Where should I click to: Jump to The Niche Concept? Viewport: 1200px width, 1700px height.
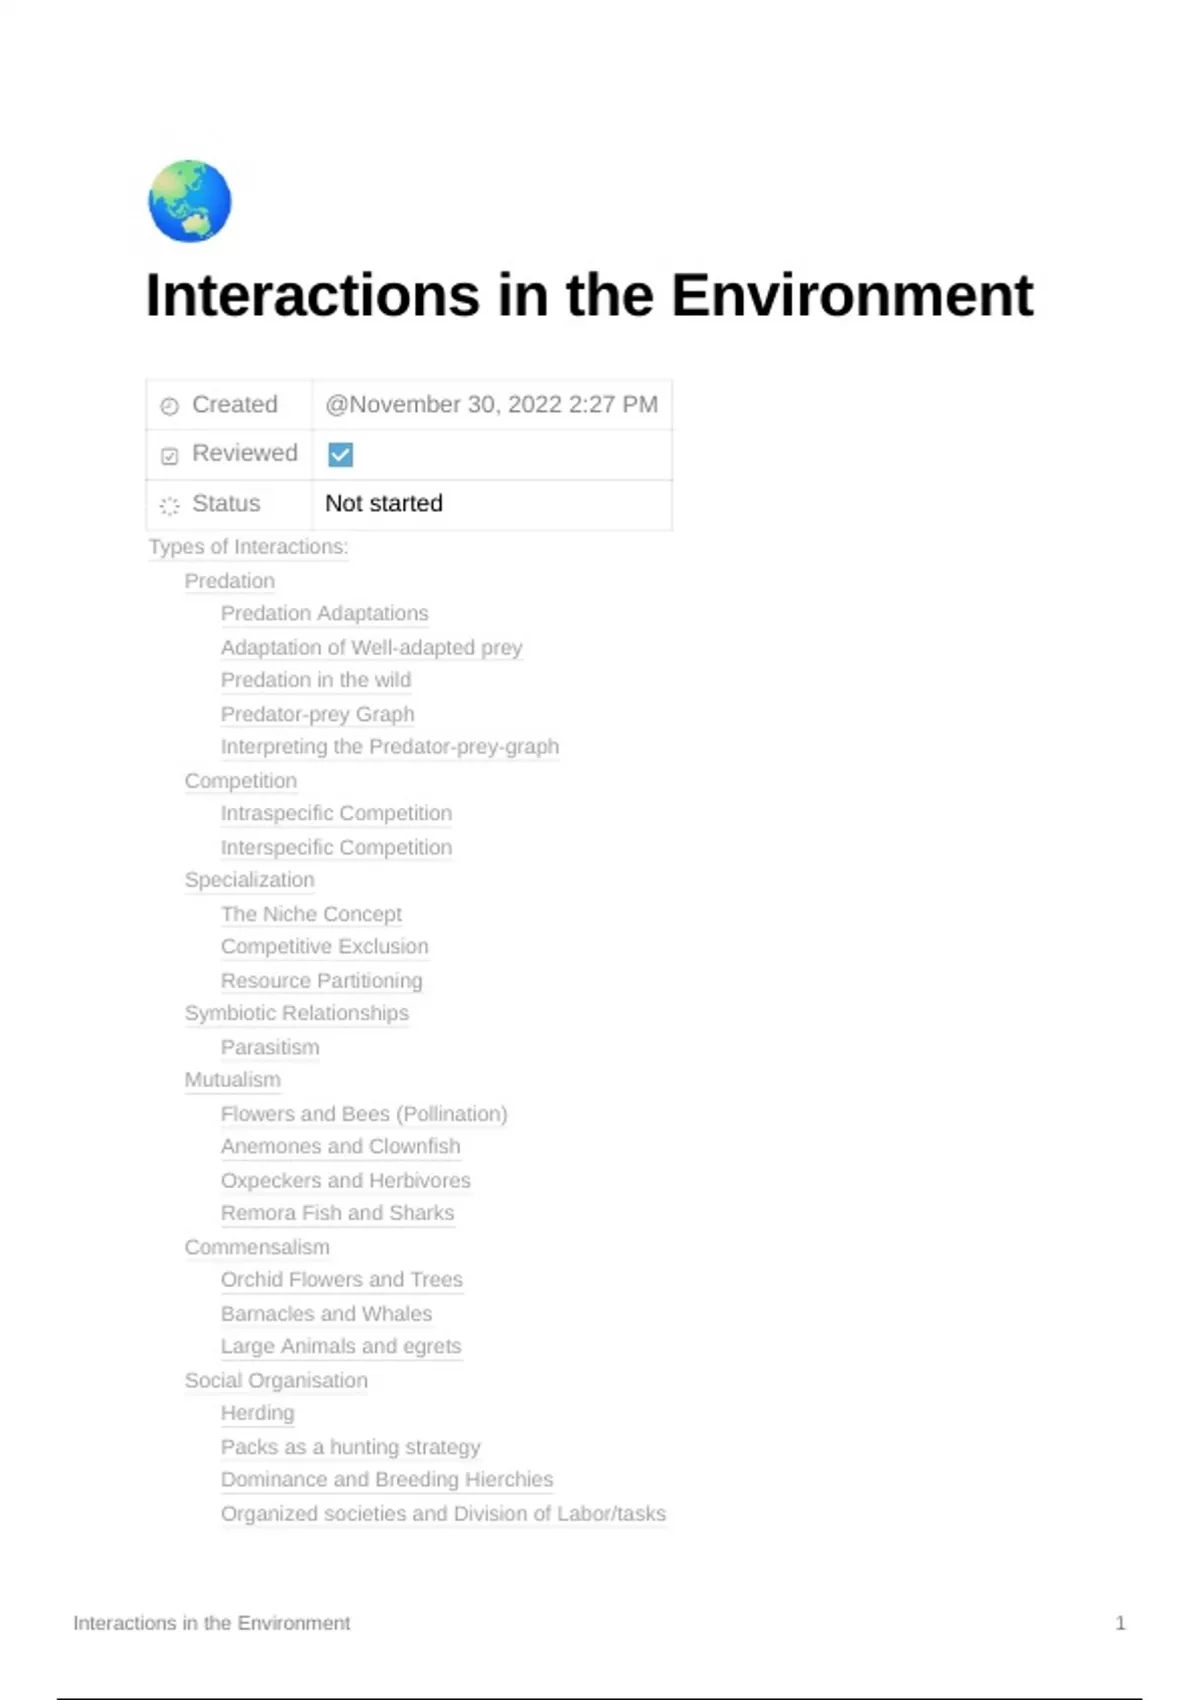[311, 914]
